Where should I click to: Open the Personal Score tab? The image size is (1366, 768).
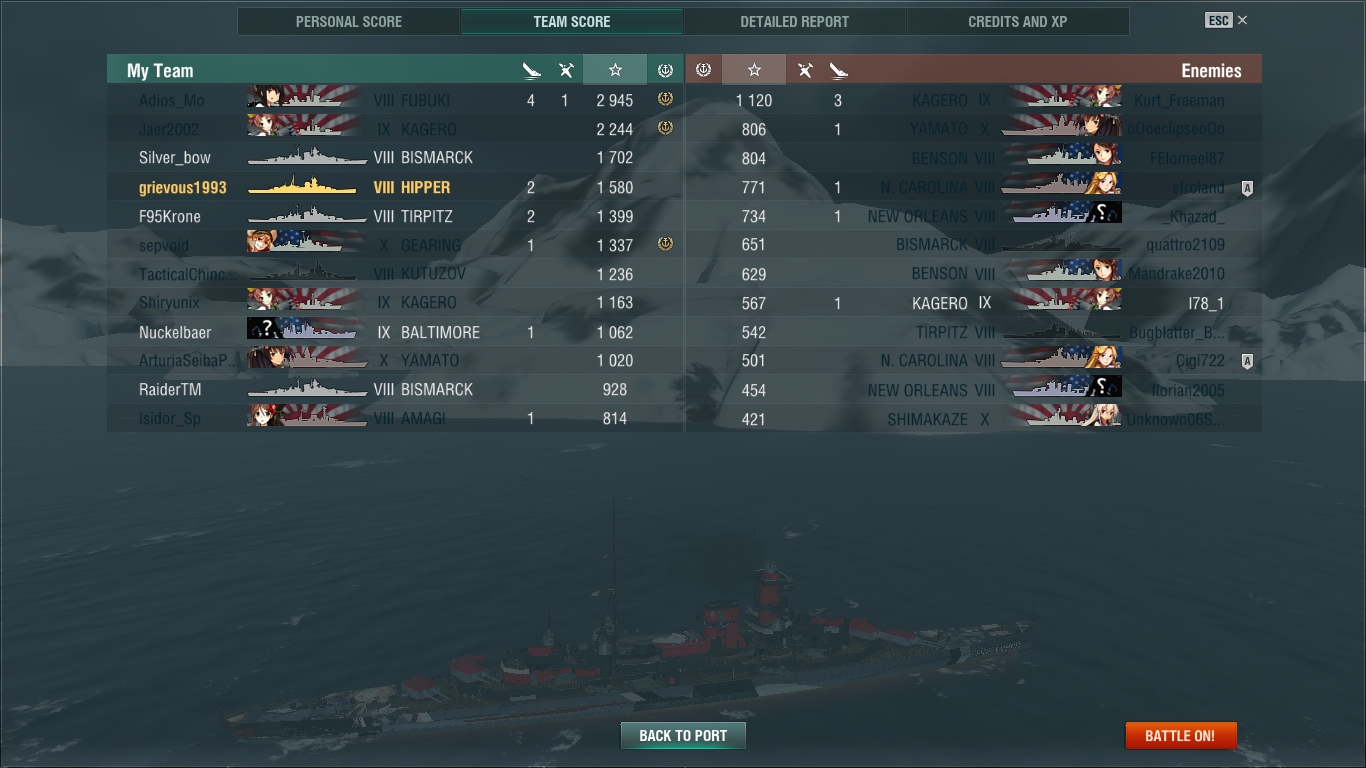(x=349, y=21)
